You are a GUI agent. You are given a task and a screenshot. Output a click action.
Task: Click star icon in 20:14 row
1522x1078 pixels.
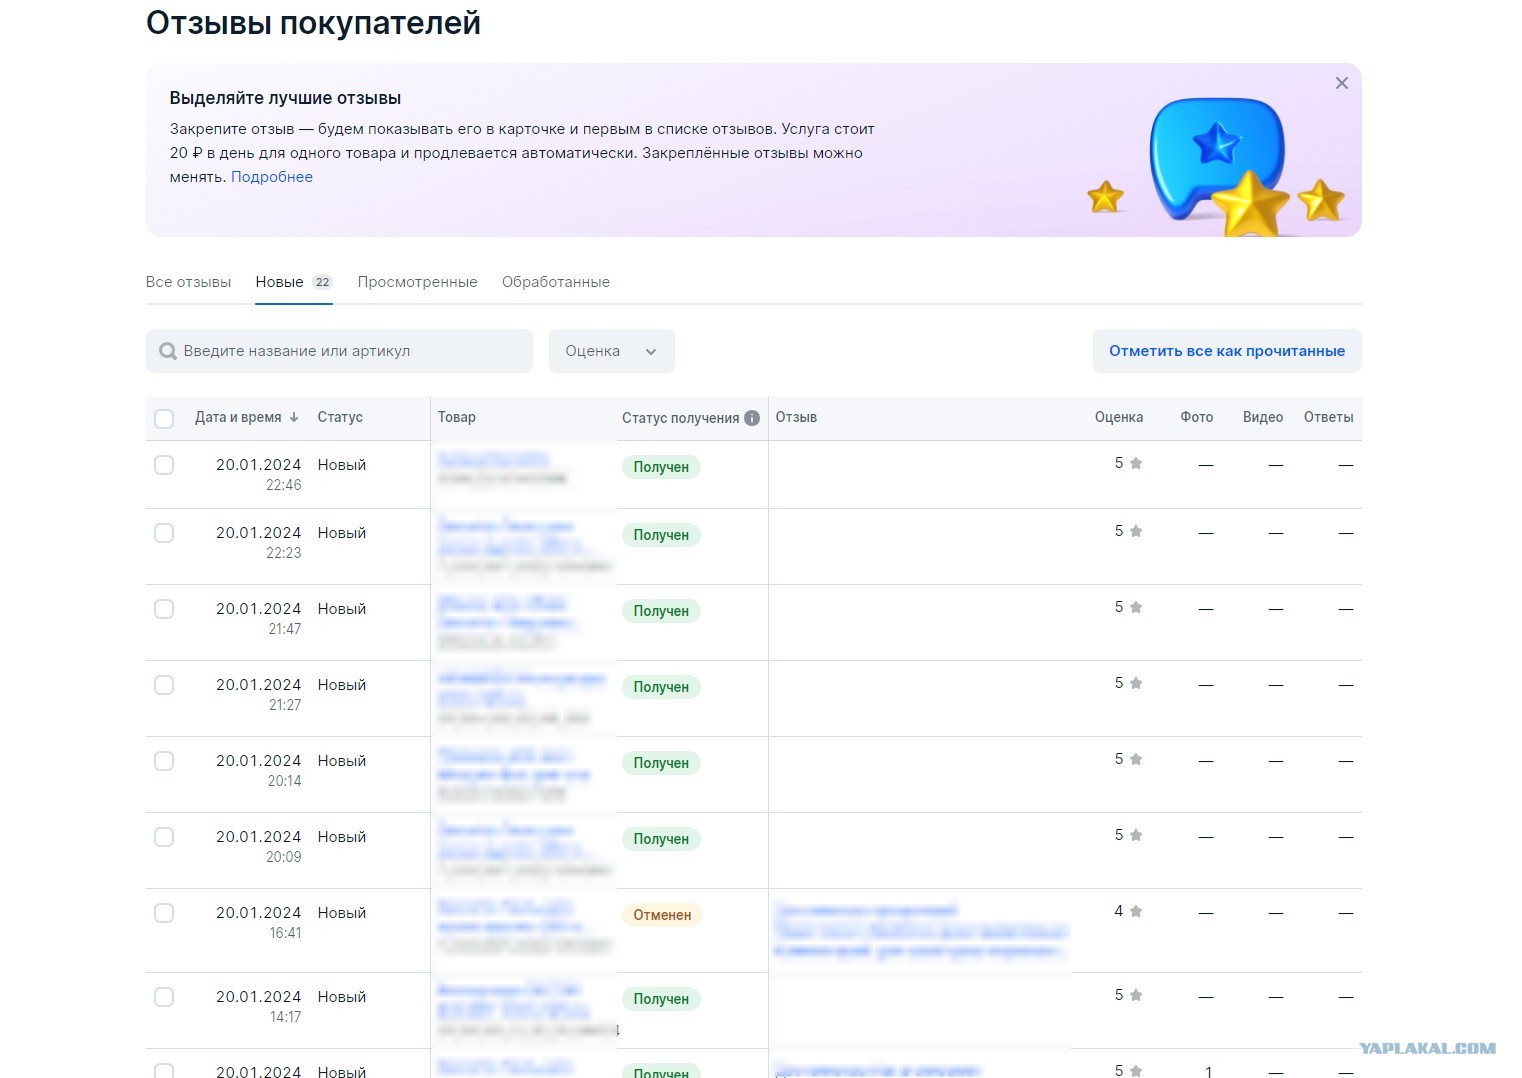tap(1136, 759)
